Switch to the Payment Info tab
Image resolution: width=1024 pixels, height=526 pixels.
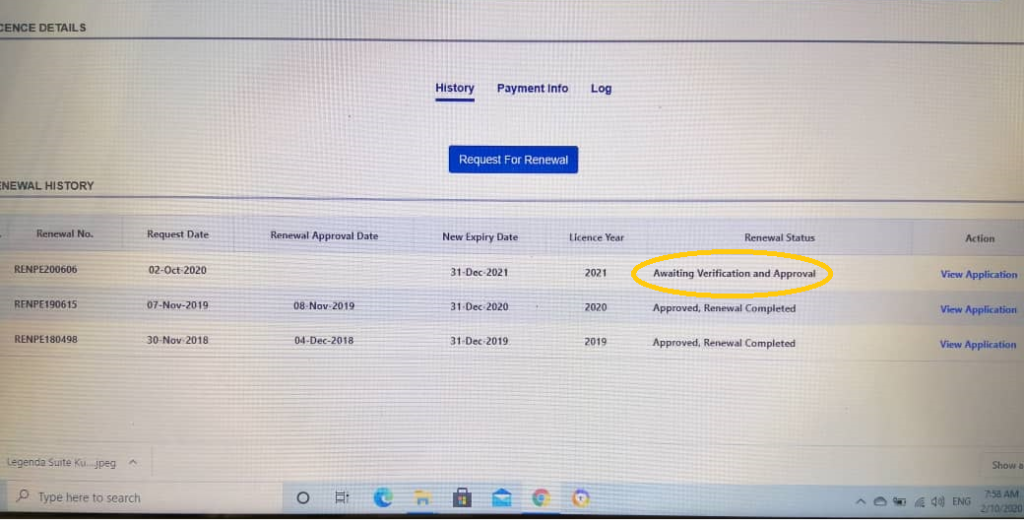point(532,88)
